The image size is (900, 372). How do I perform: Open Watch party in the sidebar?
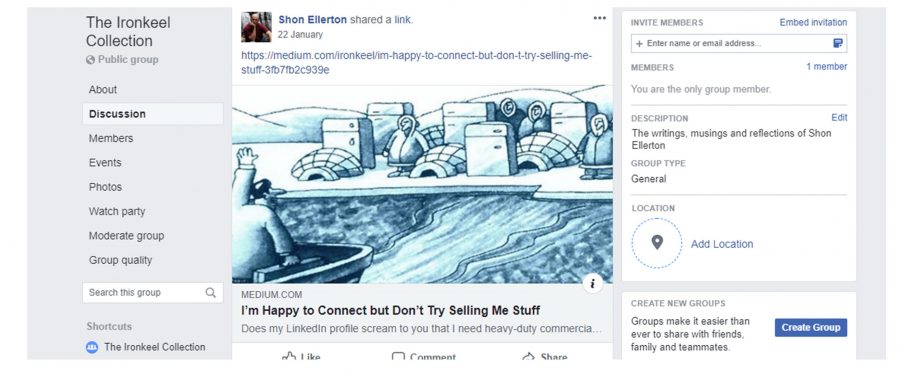coord(117,211)
